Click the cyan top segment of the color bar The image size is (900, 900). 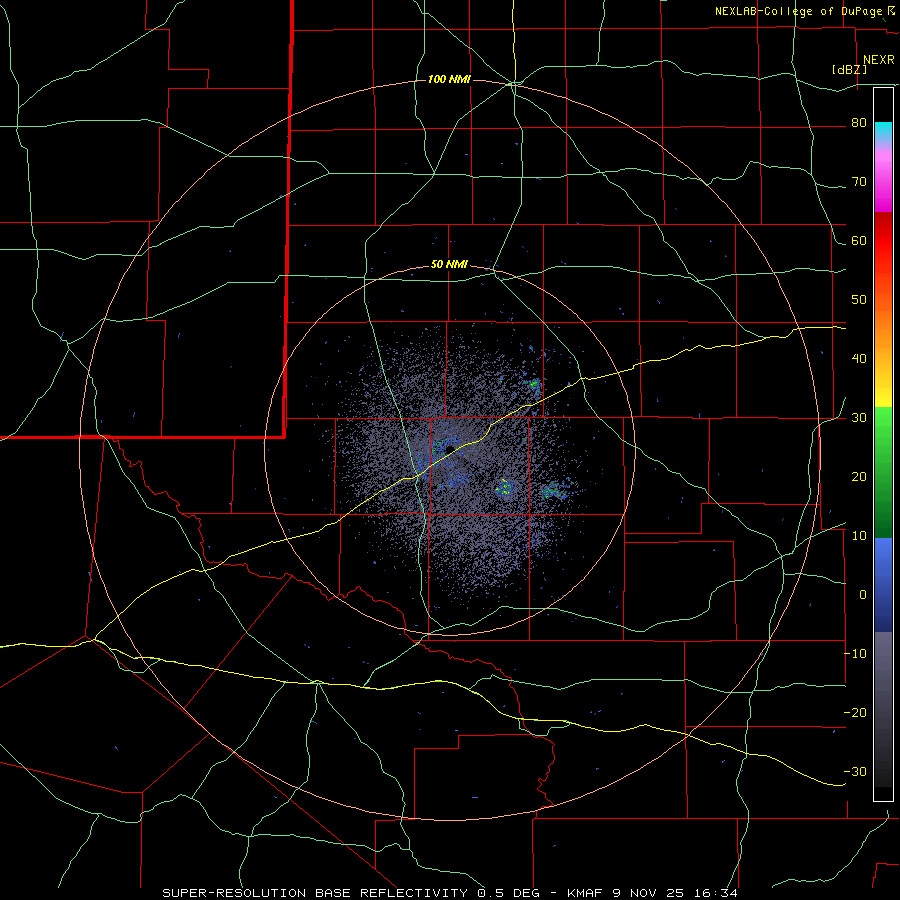tap(883, 132)
